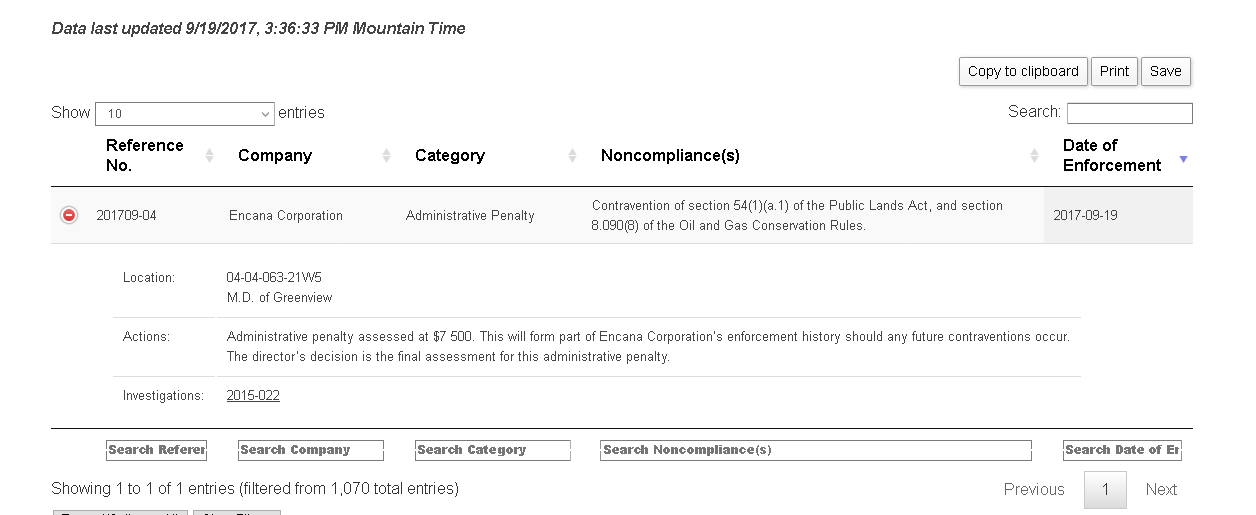Screen dimensions: 1256x515
Task: Collapse row details with red minus icon
Action: tap(69, 215)
